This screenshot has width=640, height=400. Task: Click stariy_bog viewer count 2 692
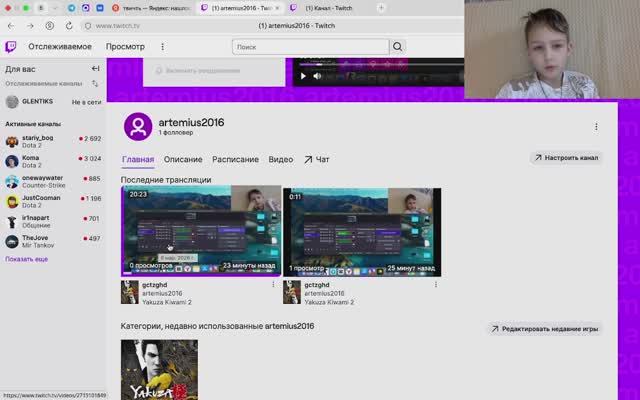tap(90, 139)
